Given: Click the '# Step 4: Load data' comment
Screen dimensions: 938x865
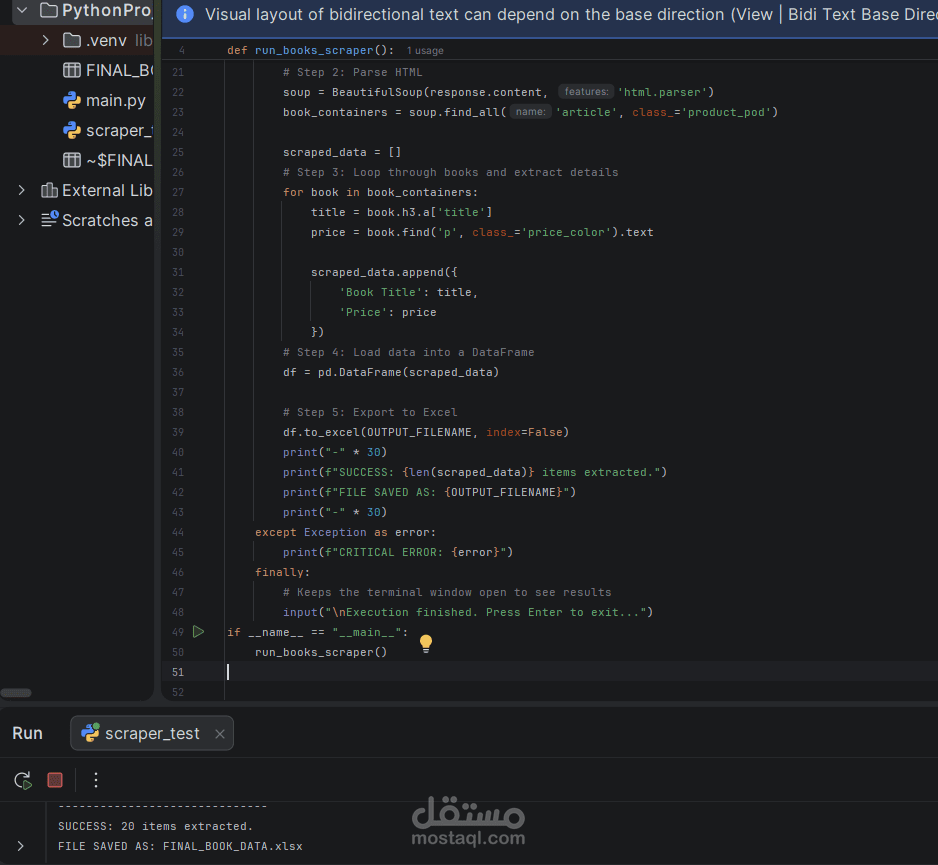Looking at the screenshot, I should (408, 352).
